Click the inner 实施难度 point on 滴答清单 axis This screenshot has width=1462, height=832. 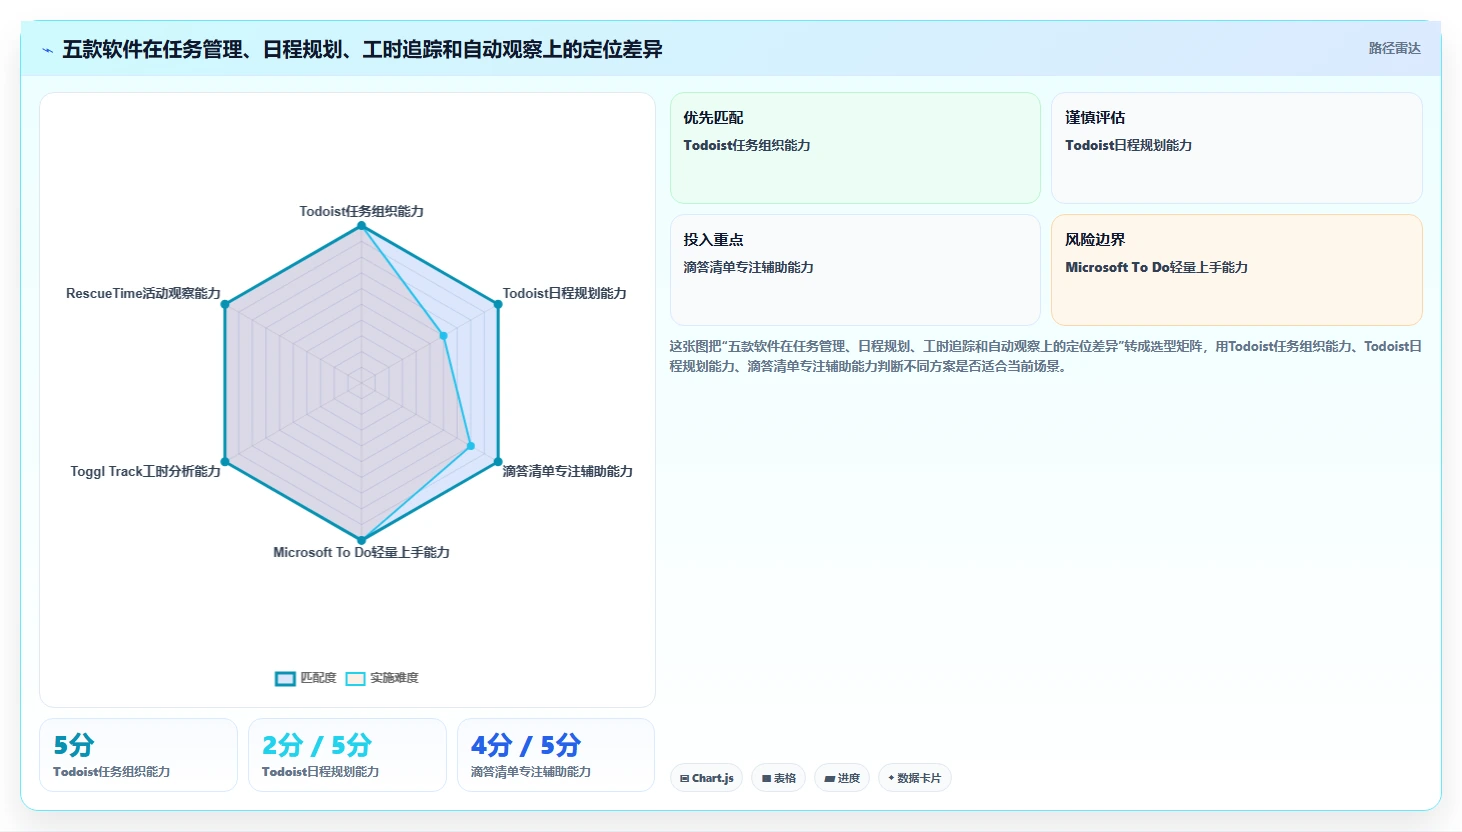470,446
